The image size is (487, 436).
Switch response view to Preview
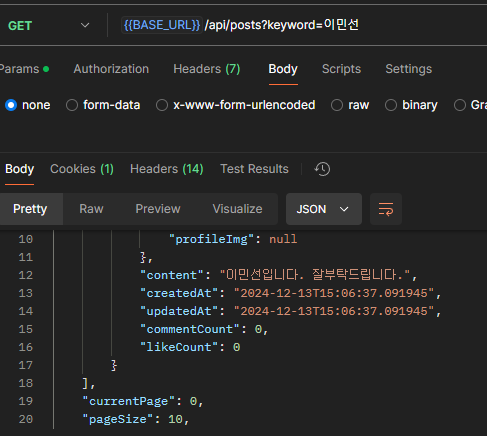coord(158,209)
